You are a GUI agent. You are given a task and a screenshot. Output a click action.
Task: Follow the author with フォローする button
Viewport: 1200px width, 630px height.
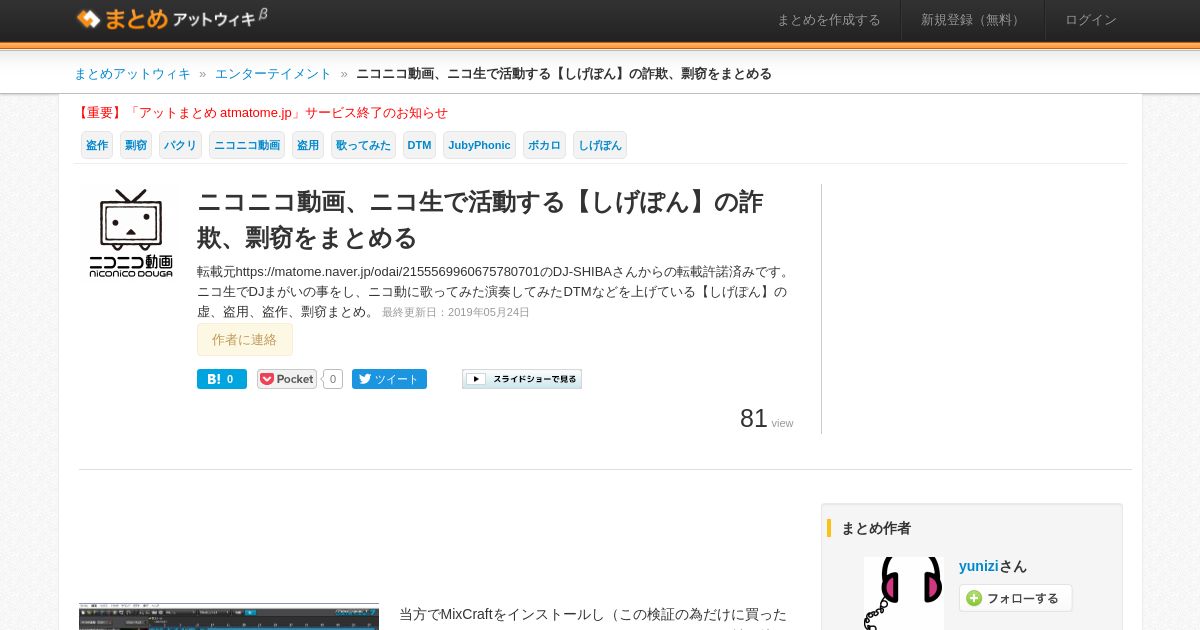pos(1015,598)
